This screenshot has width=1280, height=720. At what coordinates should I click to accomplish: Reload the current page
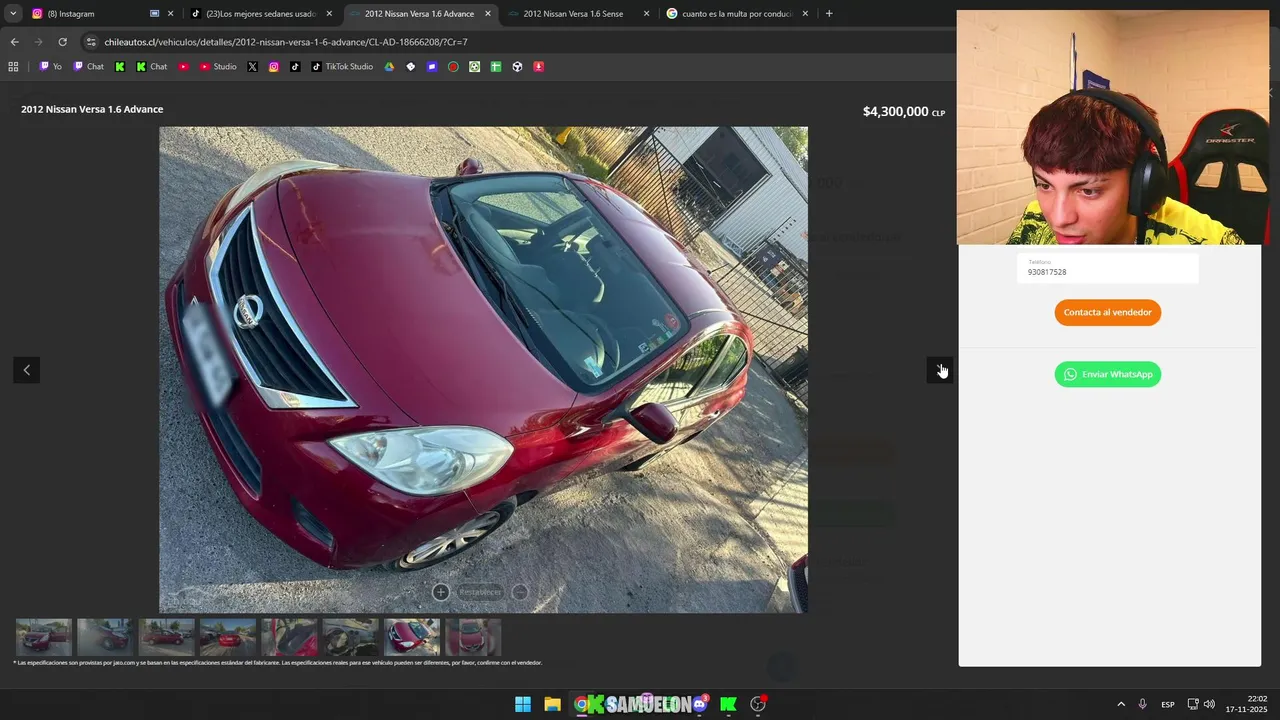(x=62, y=42)
